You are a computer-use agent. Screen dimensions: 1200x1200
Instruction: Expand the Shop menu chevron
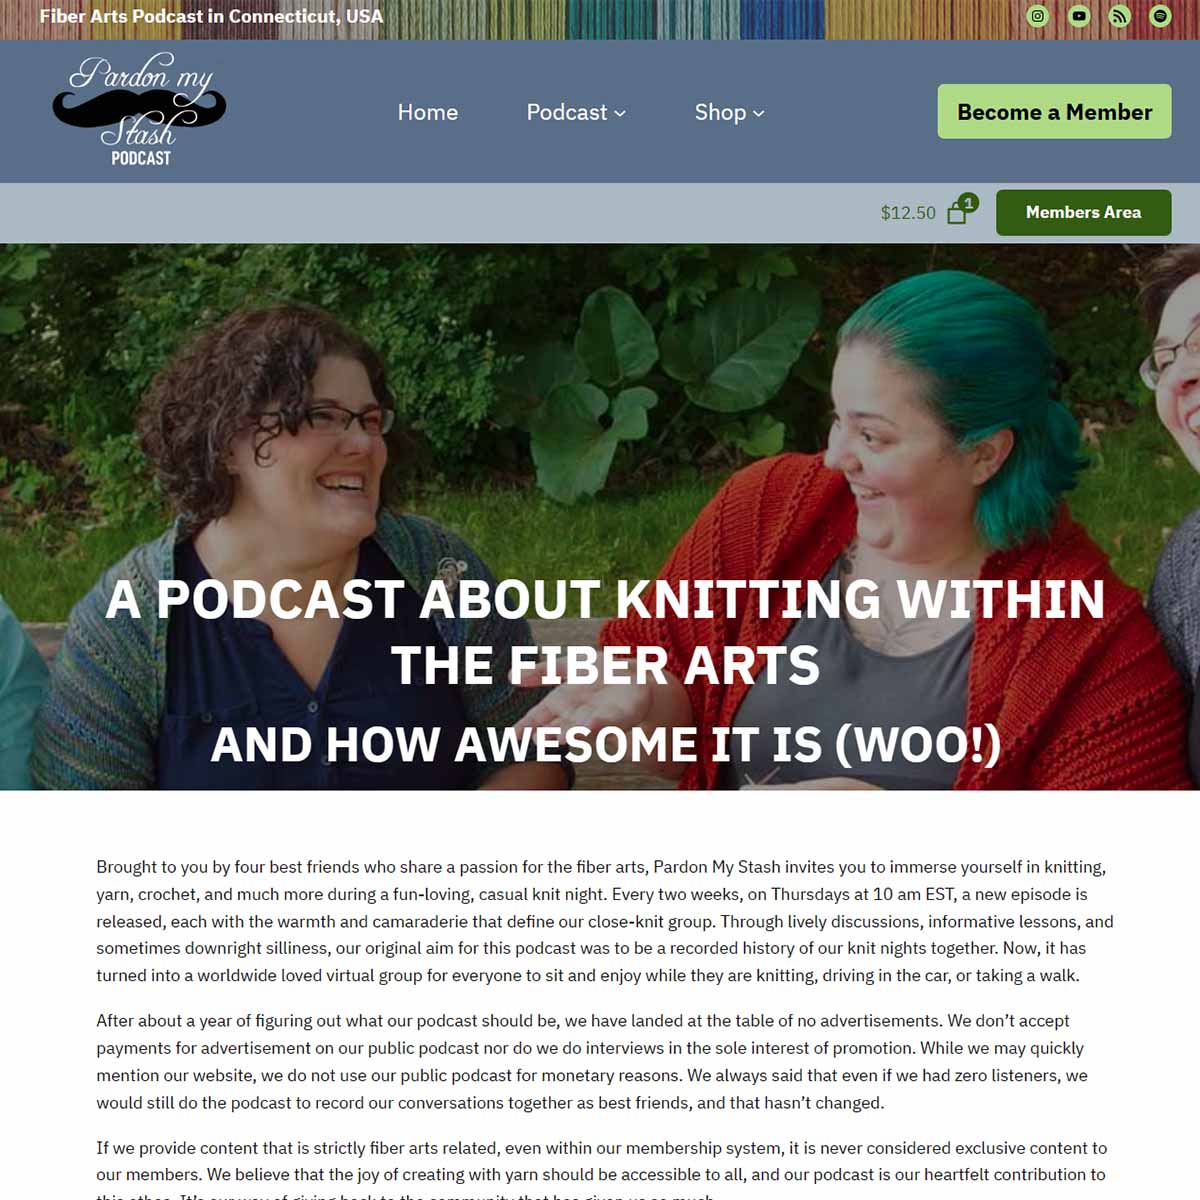759,113
